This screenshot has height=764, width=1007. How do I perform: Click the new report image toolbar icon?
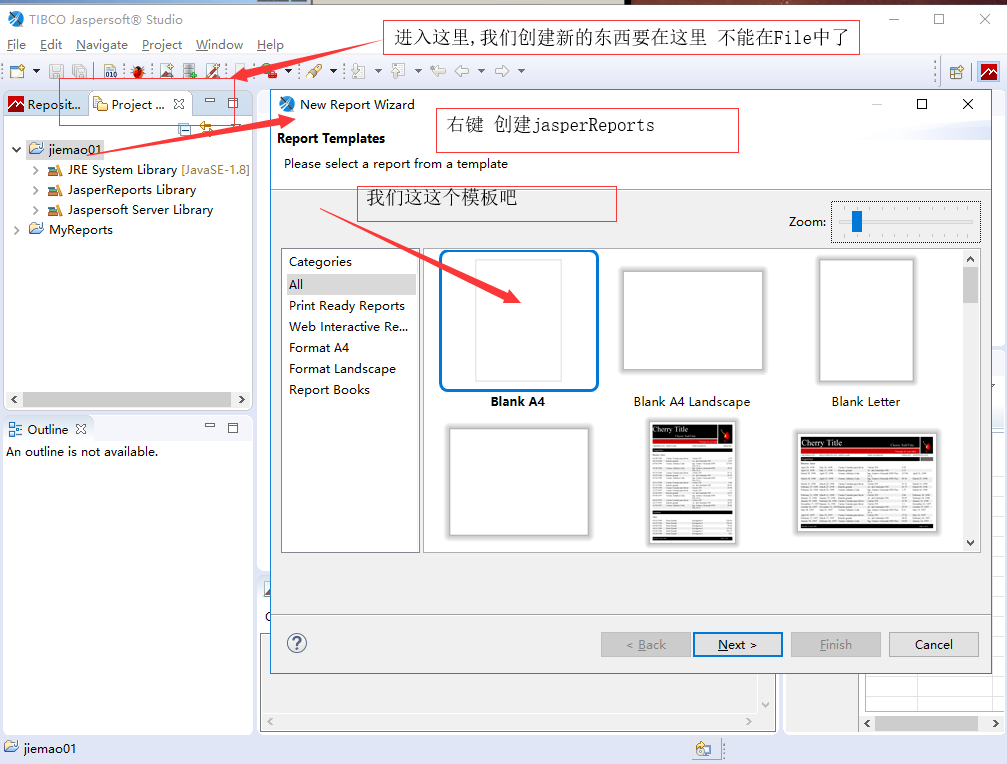coord(167,71)
